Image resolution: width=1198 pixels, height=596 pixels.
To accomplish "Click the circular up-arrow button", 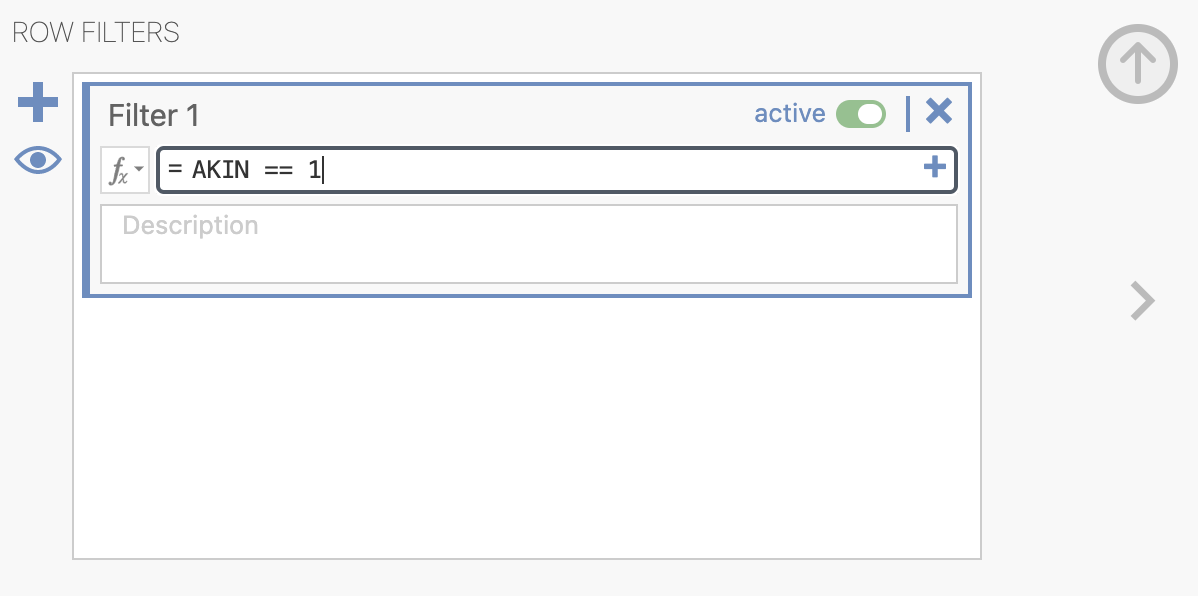I will [1138, 63].
